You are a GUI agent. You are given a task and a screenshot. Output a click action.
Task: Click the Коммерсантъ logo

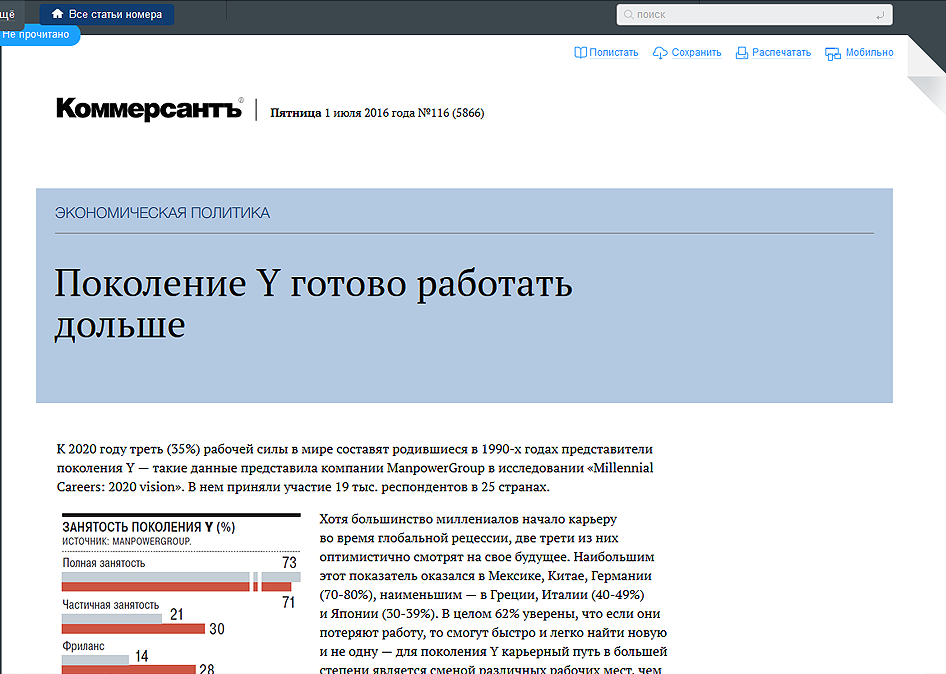tap(149, 108)
